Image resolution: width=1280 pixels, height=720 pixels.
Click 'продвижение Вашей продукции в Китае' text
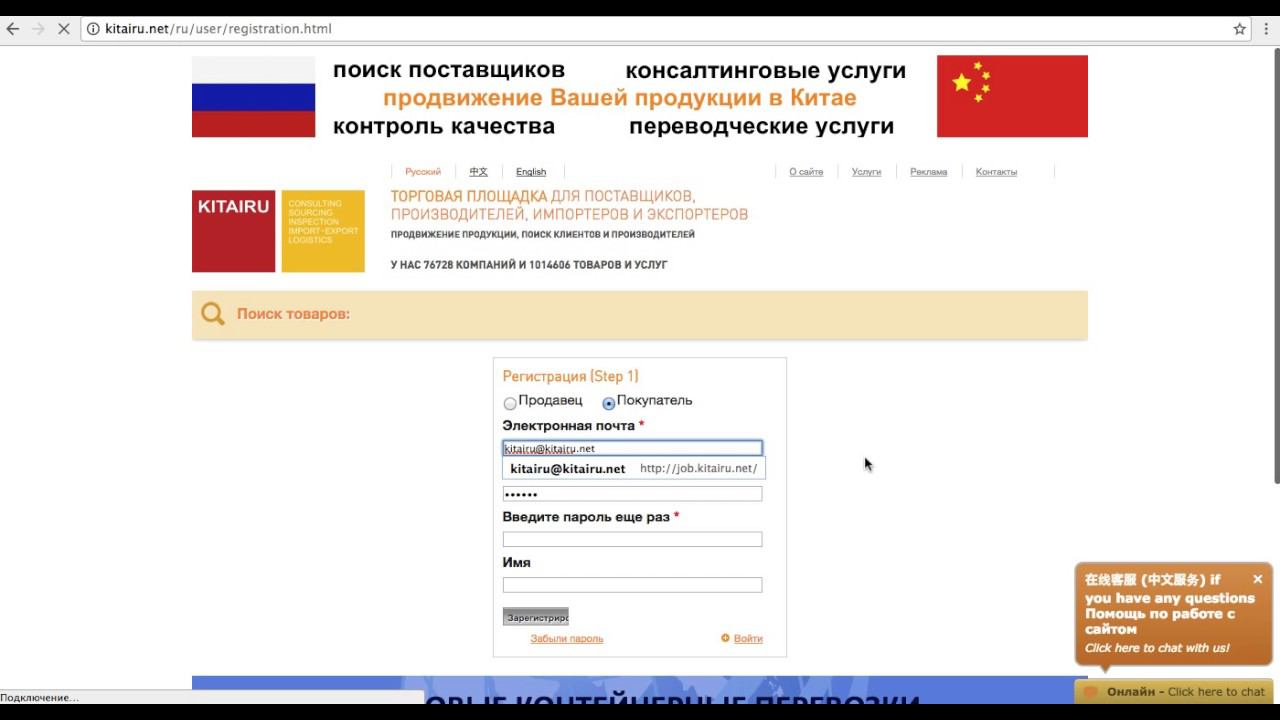click(620, 98)
